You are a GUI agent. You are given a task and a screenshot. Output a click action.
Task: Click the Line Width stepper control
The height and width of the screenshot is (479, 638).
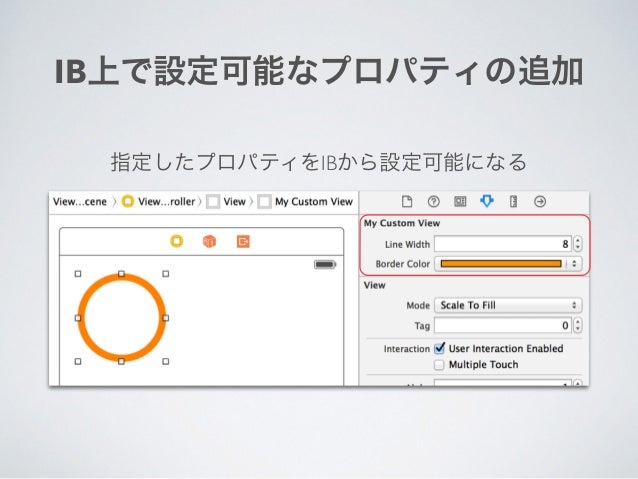pyautogui.click(x=578, y=244)
